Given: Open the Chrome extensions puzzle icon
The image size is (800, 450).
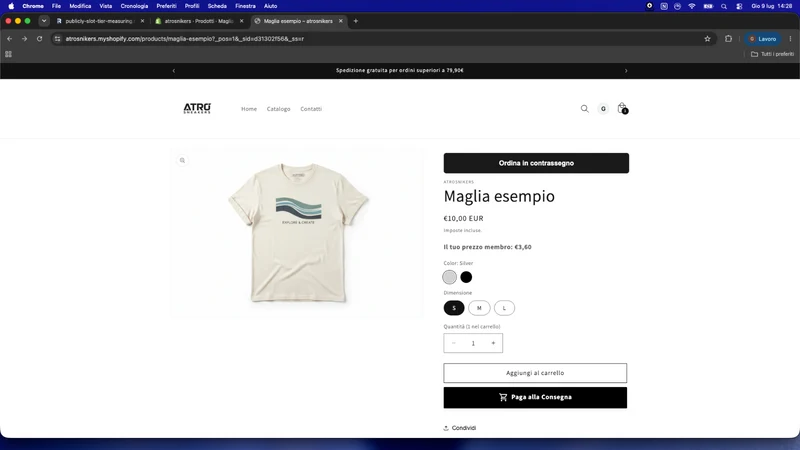Looking at the screenshot, I should coord(728,39).
